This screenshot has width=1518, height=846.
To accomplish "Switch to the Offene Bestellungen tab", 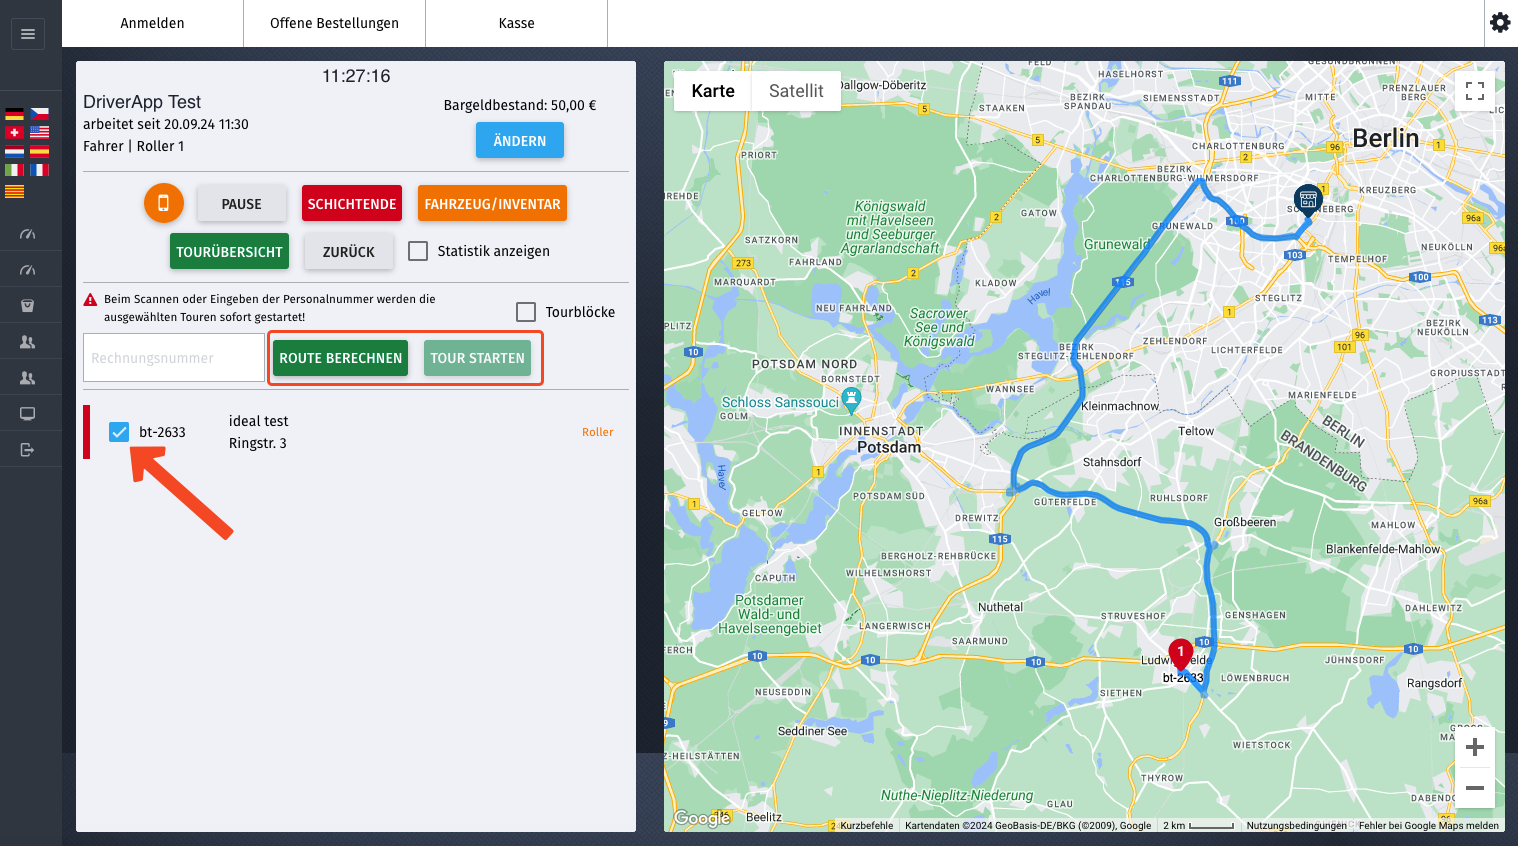I will [x=334, y=23].
